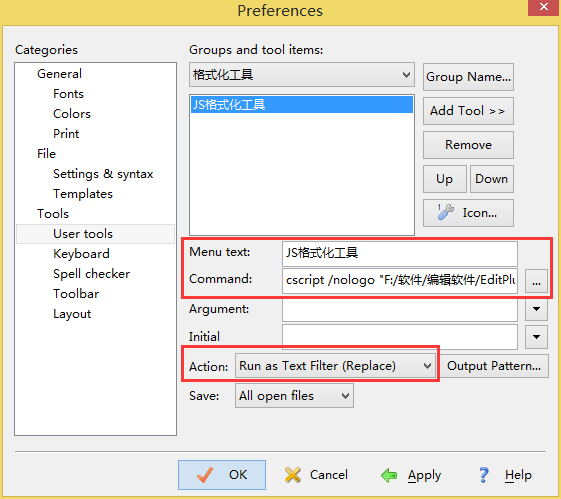Expand the Initial directory dropdown arrow
Screen dimensions: 561x499
pyautogui.click(x=536, y=337)
